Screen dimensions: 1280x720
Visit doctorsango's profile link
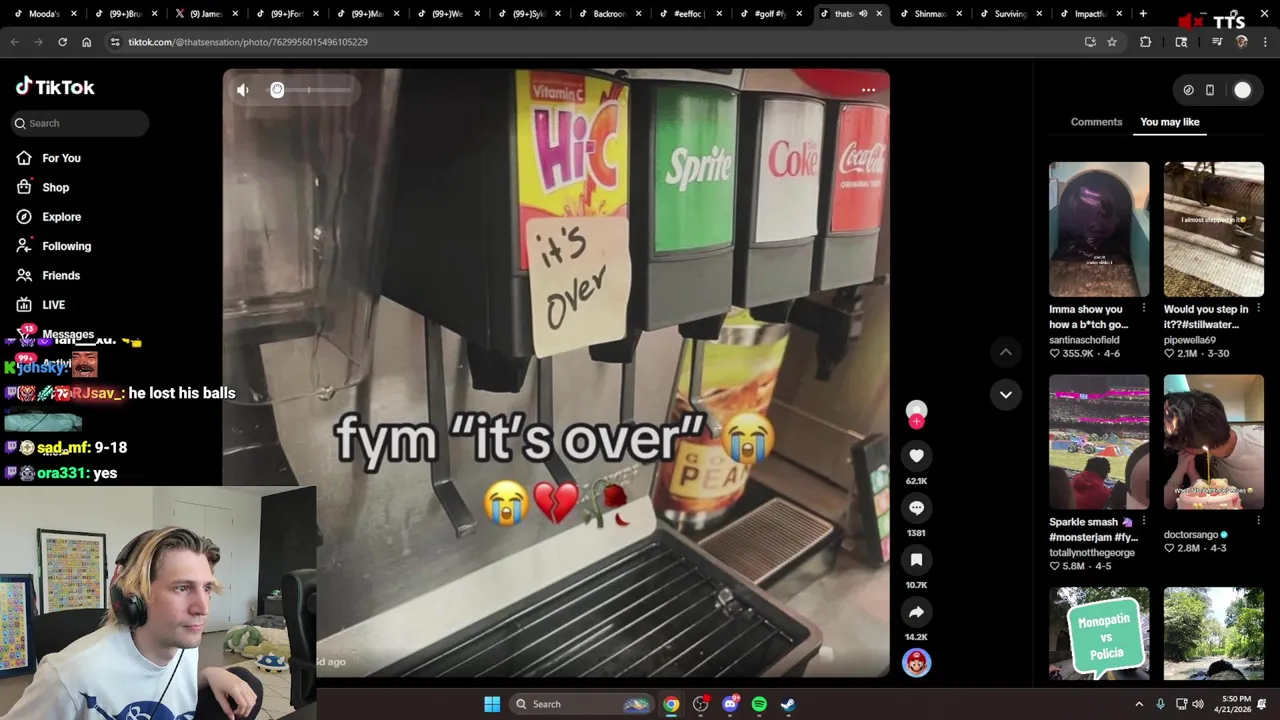tap(1190, 535)
